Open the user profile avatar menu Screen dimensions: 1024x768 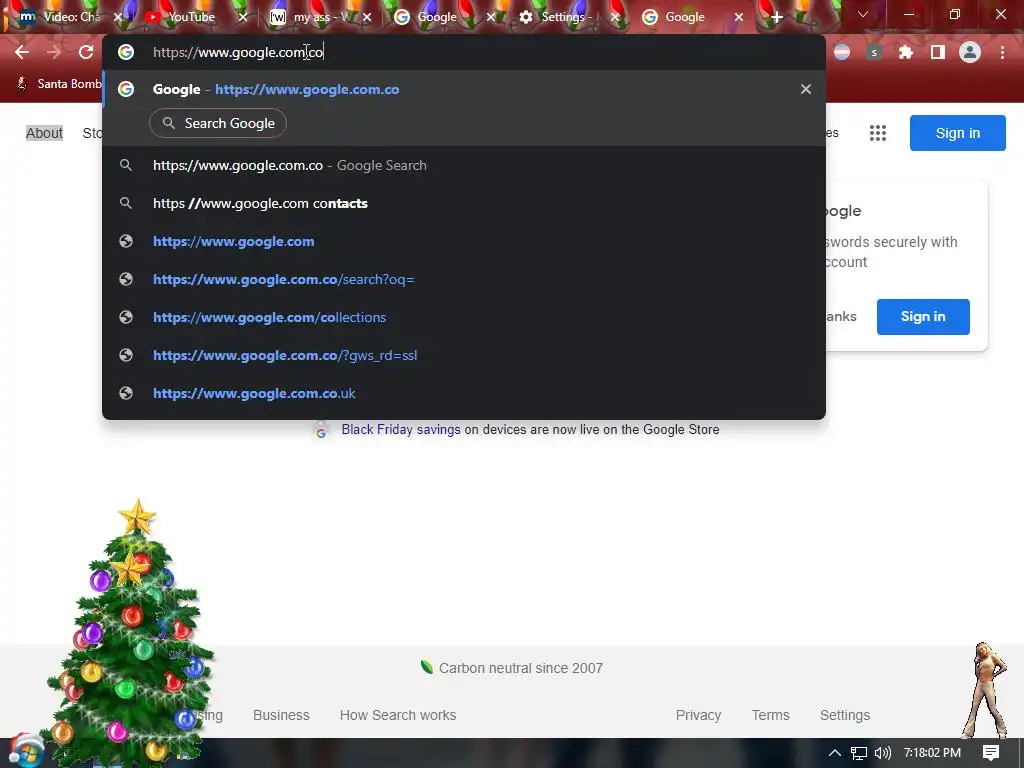970,52
